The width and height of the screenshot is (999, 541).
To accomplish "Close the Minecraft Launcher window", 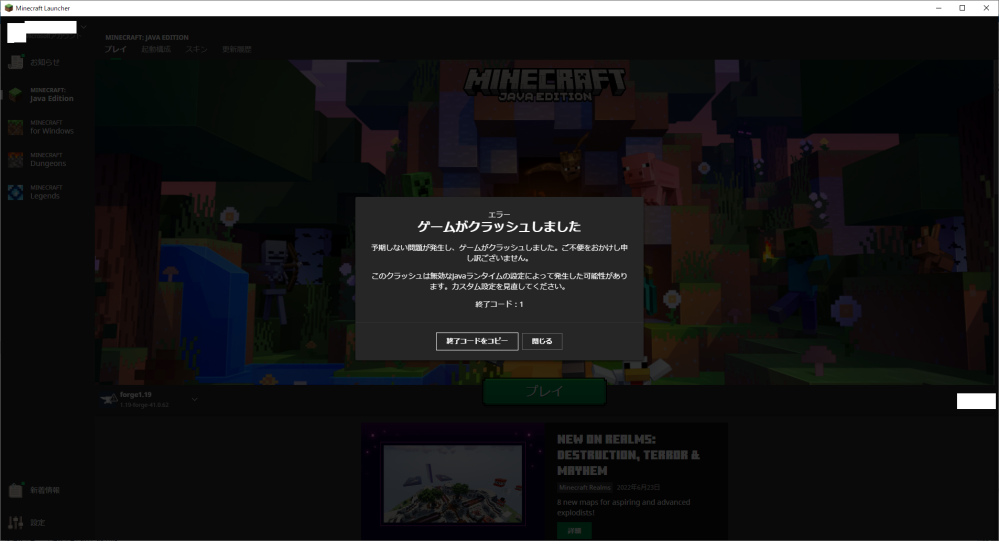I will pos(986,8).
